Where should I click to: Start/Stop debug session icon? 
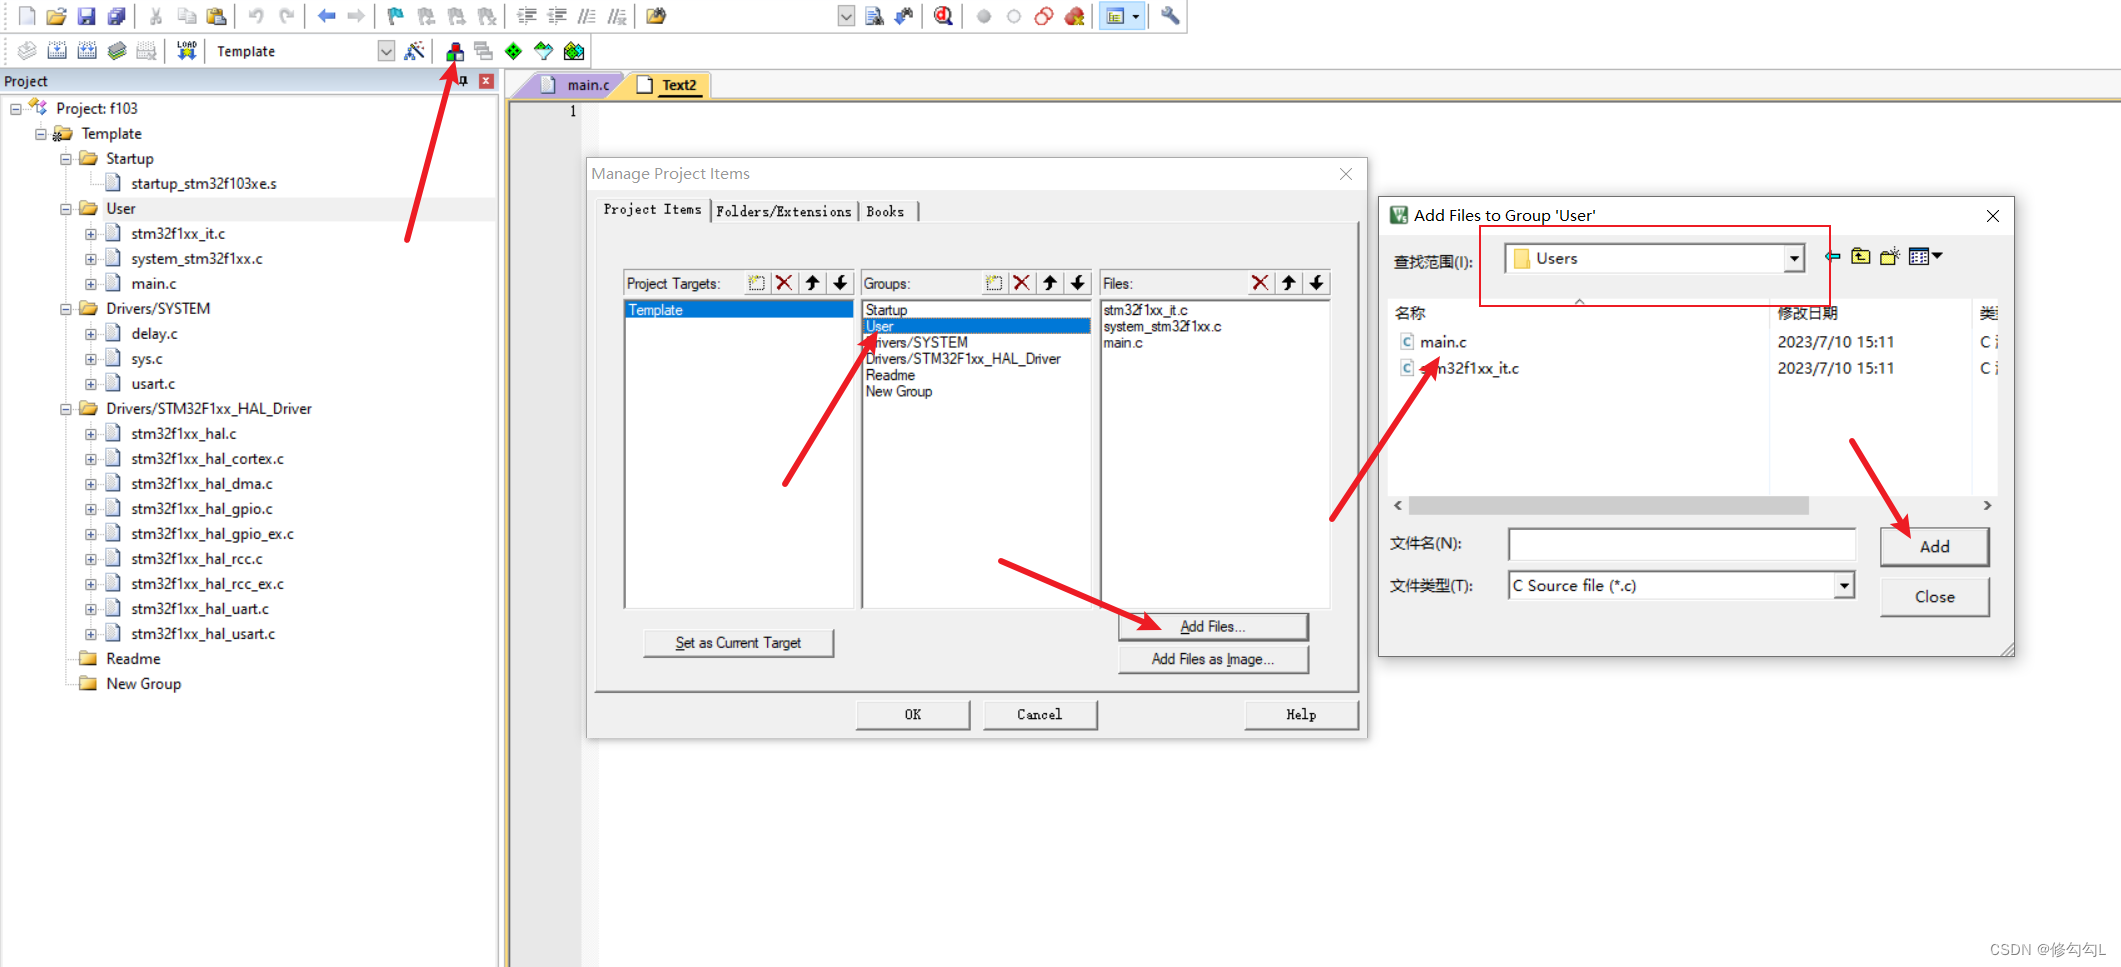(943, 16)
